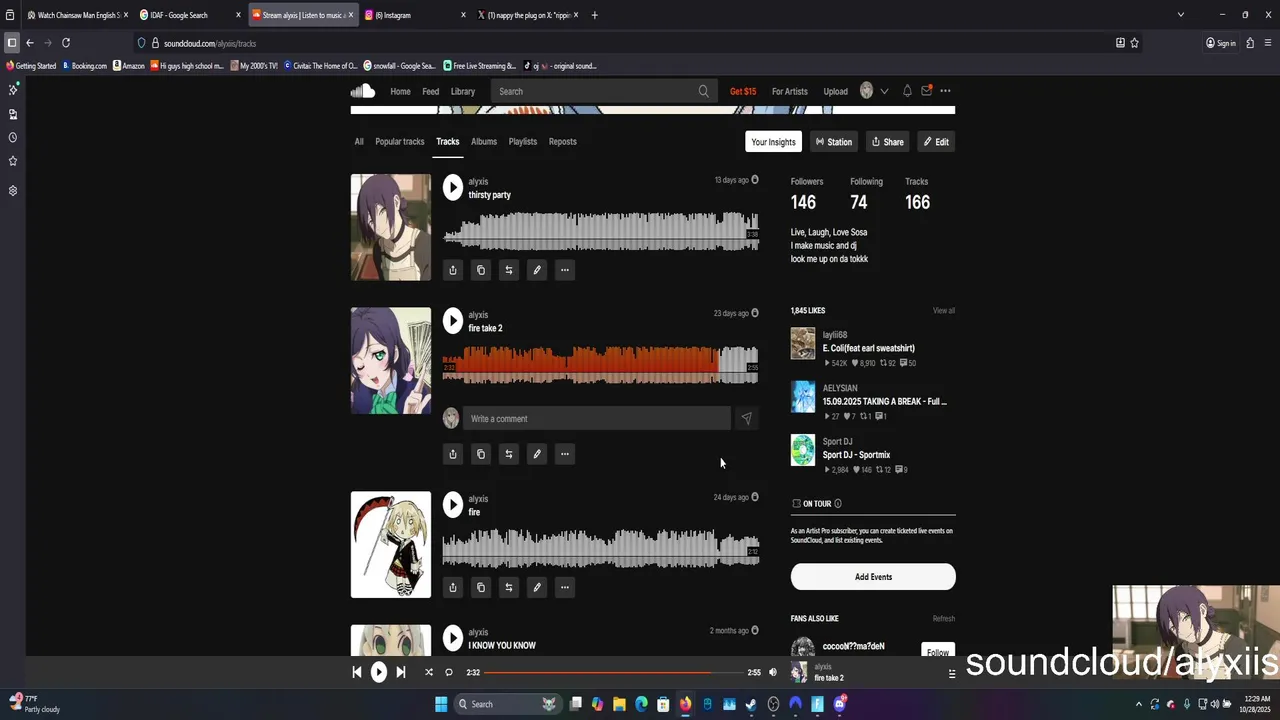The height and width of the screenshot is (720, 1280).
Task: Switch to the Playlists tab
Action: pyautogui.click(x=523, y=142)
